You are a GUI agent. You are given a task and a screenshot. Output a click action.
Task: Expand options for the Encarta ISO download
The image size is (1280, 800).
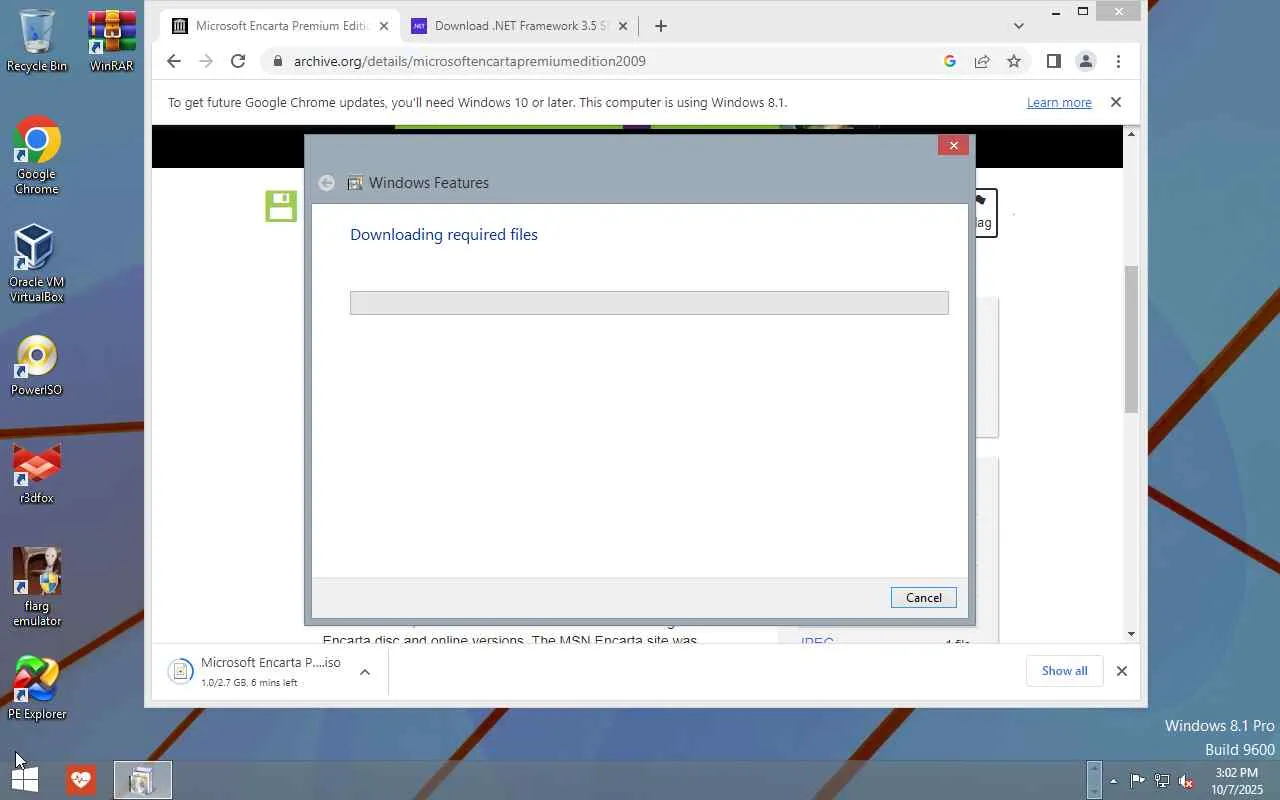[365, 672]
